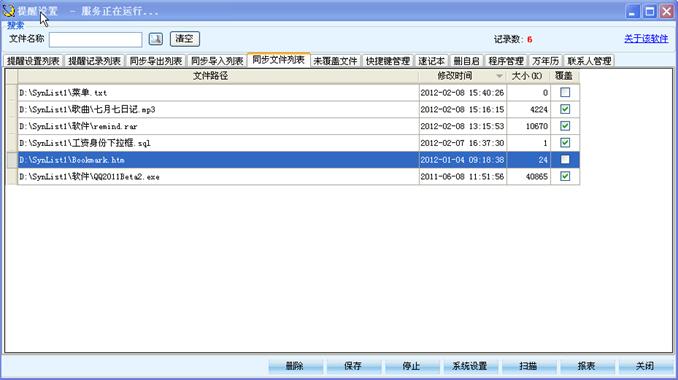The image size is (678, 380).
Task: Check the 覆盖 box for Bookmark.htm
Action: [x=565, y=160]
